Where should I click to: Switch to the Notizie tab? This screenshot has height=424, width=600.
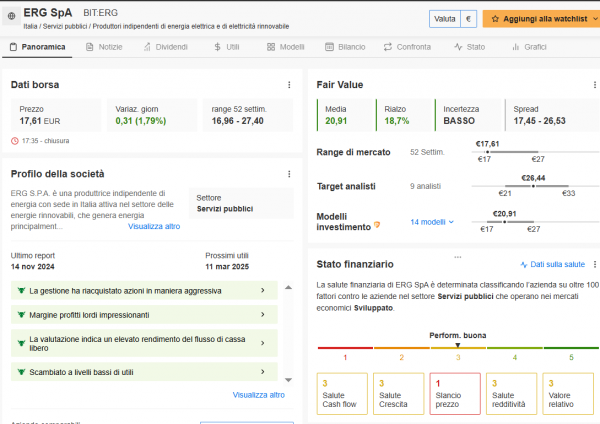pyautogui.click(x=104, y=47)
